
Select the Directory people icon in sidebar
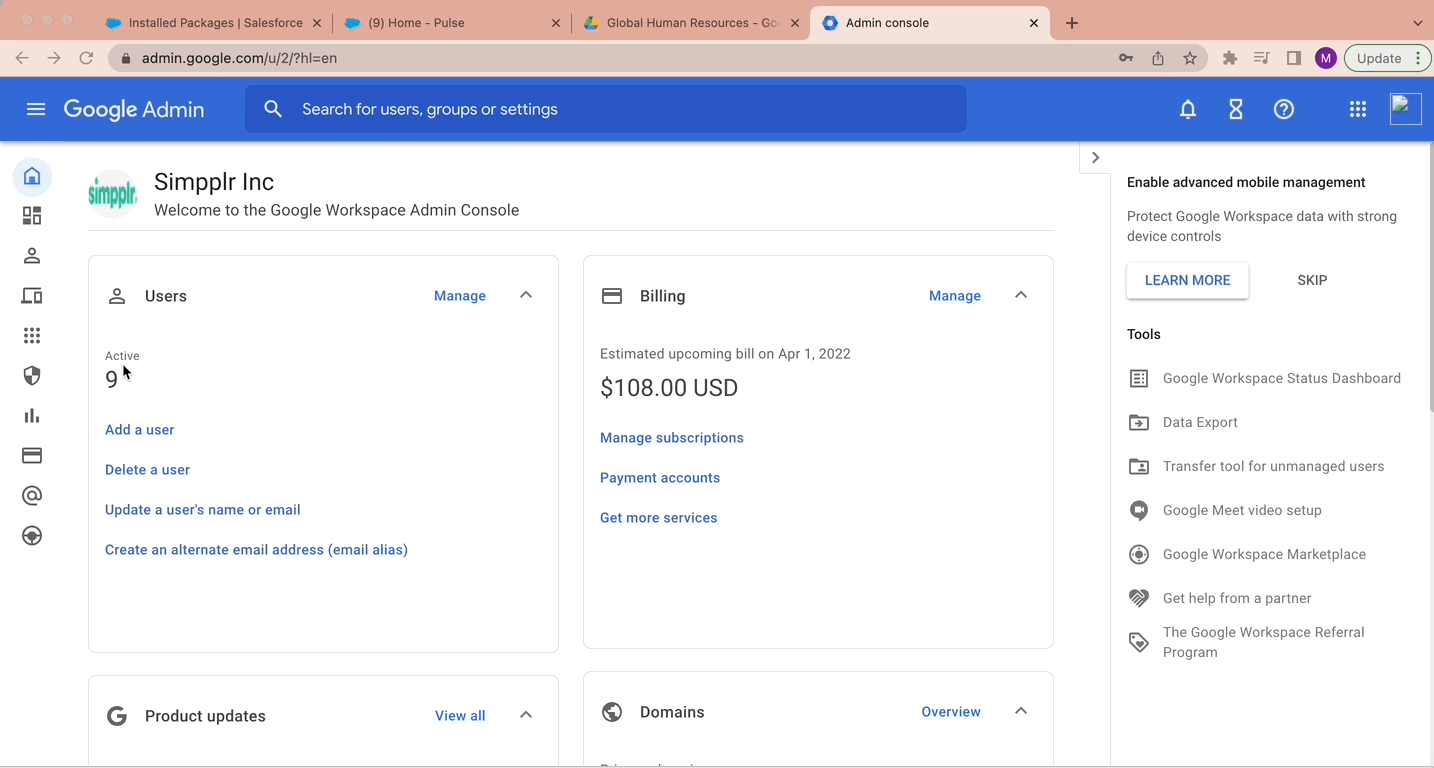pyautogui.click(x=32, y=255)
